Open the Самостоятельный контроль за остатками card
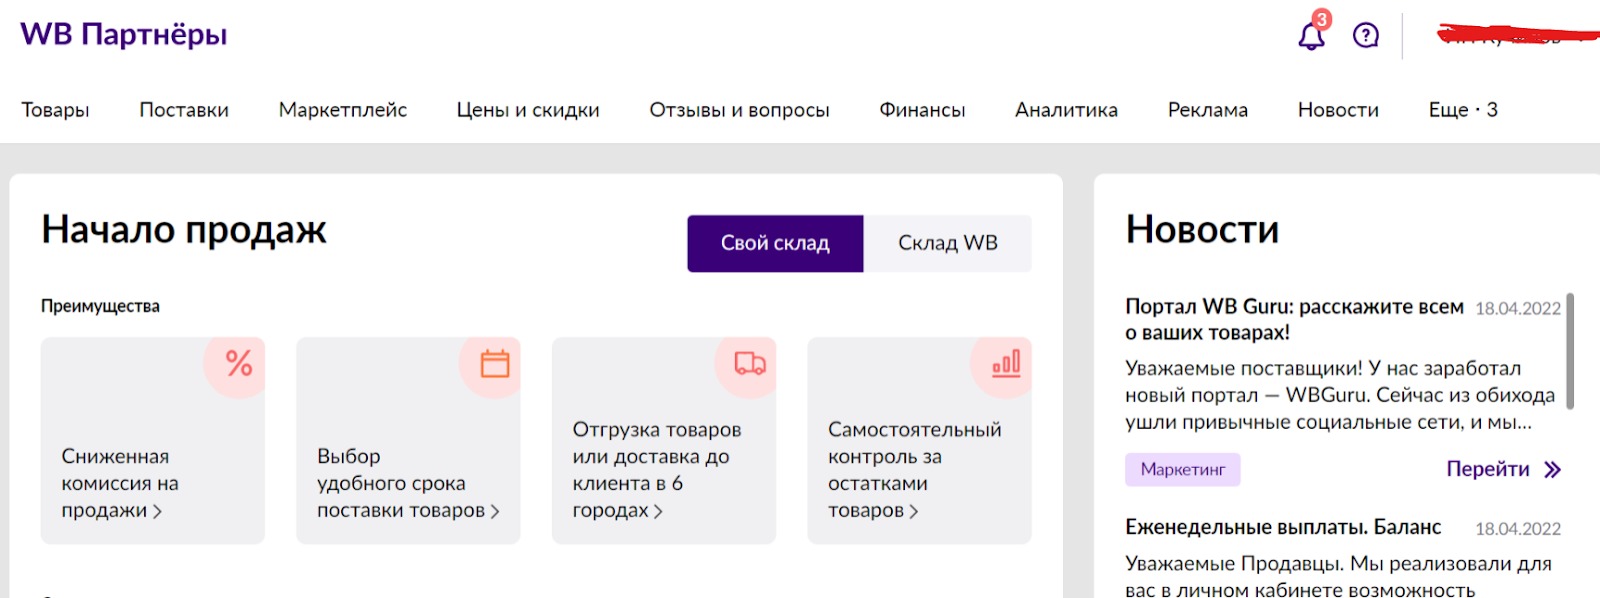Viewport: 1600px width, 598px height. pyautogui.click(x=919, y=440)
